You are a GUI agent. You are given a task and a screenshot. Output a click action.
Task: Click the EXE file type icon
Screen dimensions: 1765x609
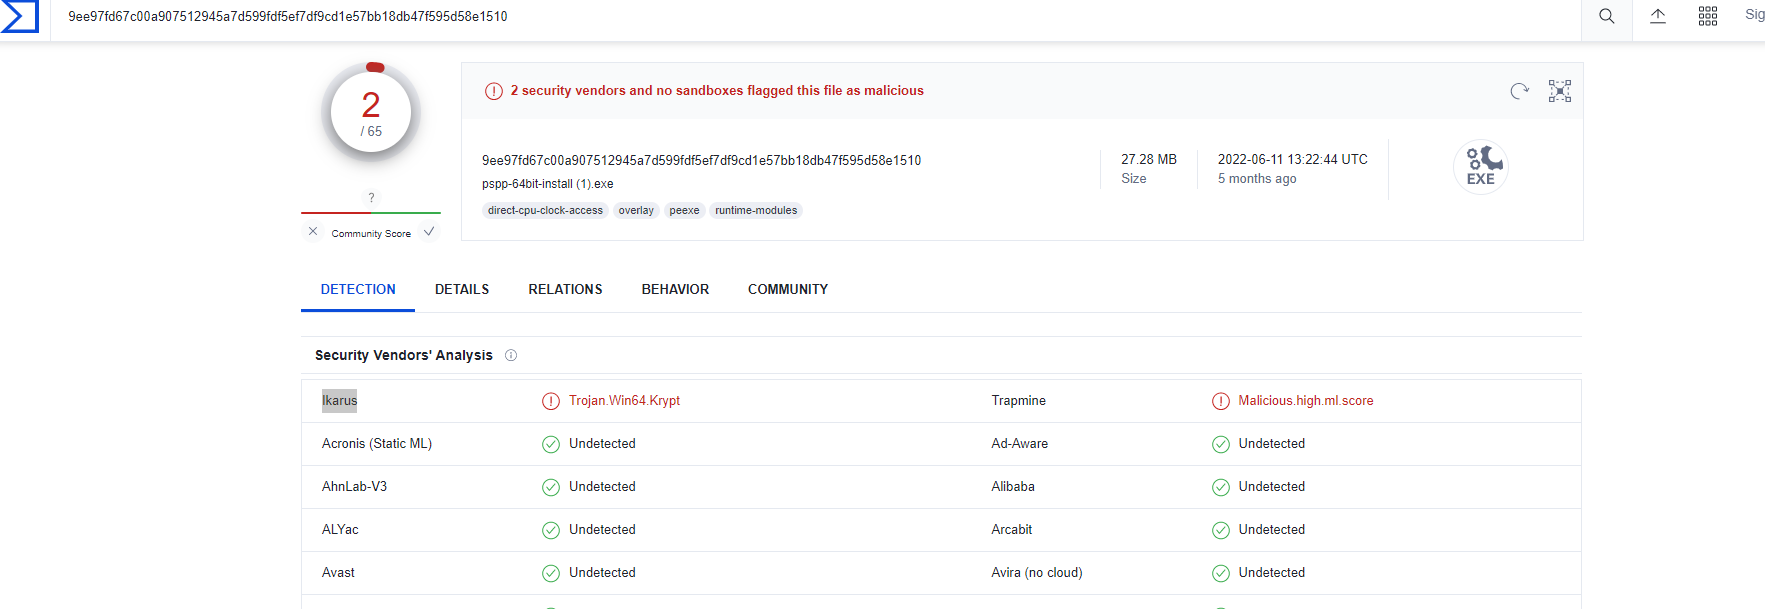point(1481,166)
